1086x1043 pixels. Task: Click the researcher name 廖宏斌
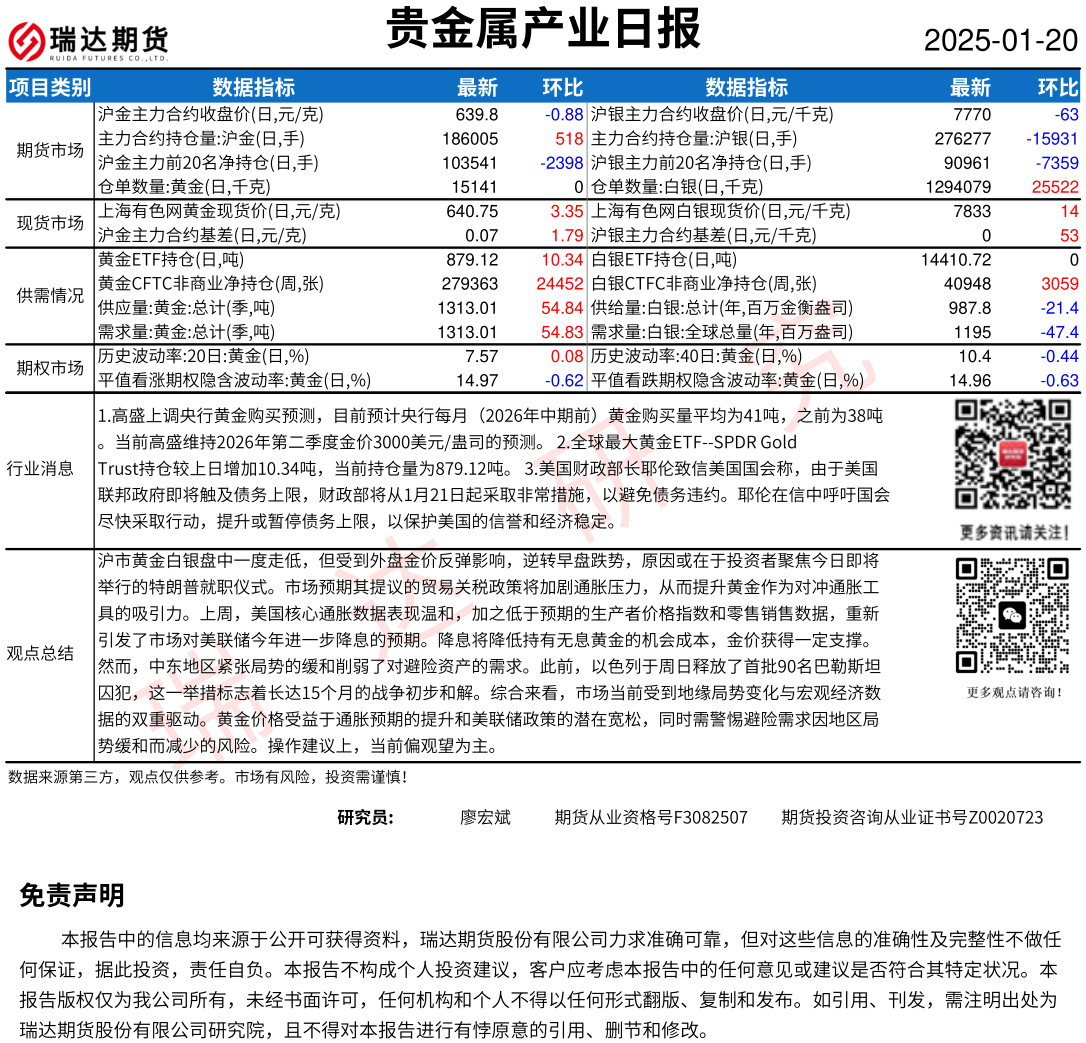tap(485, 817)
